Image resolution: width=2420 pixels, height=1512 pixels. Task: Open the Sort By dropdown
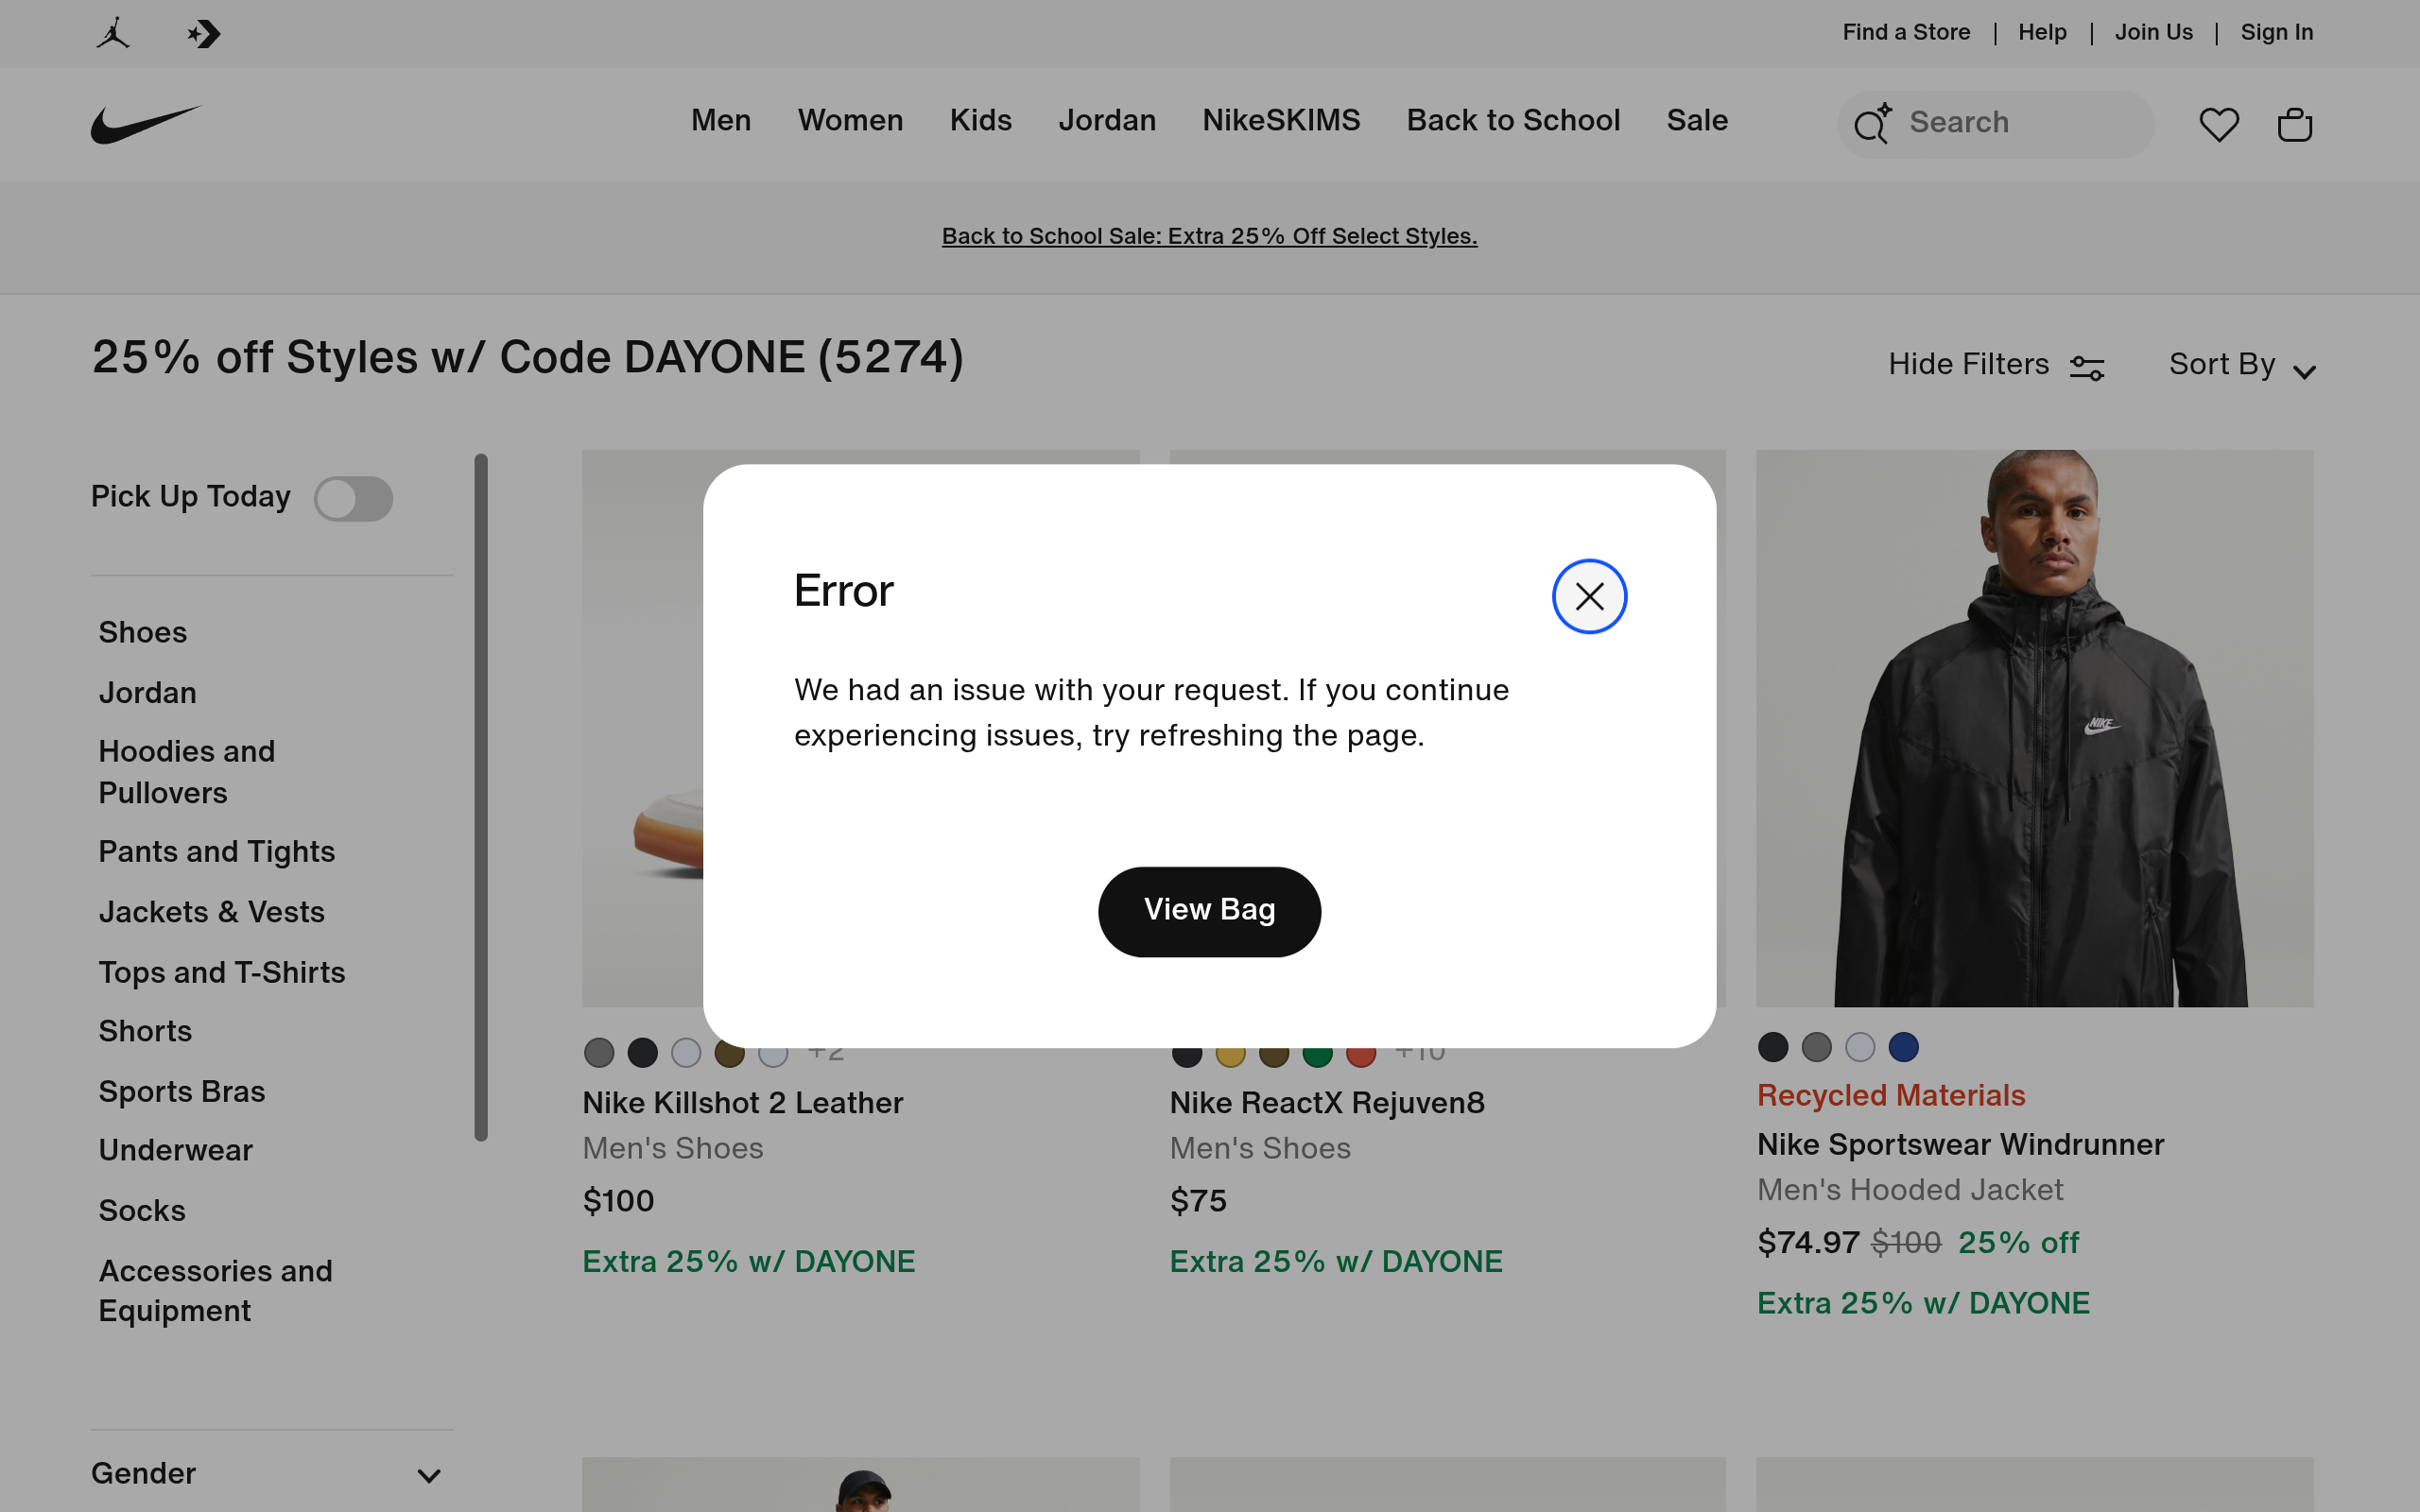click(2241, 365)
